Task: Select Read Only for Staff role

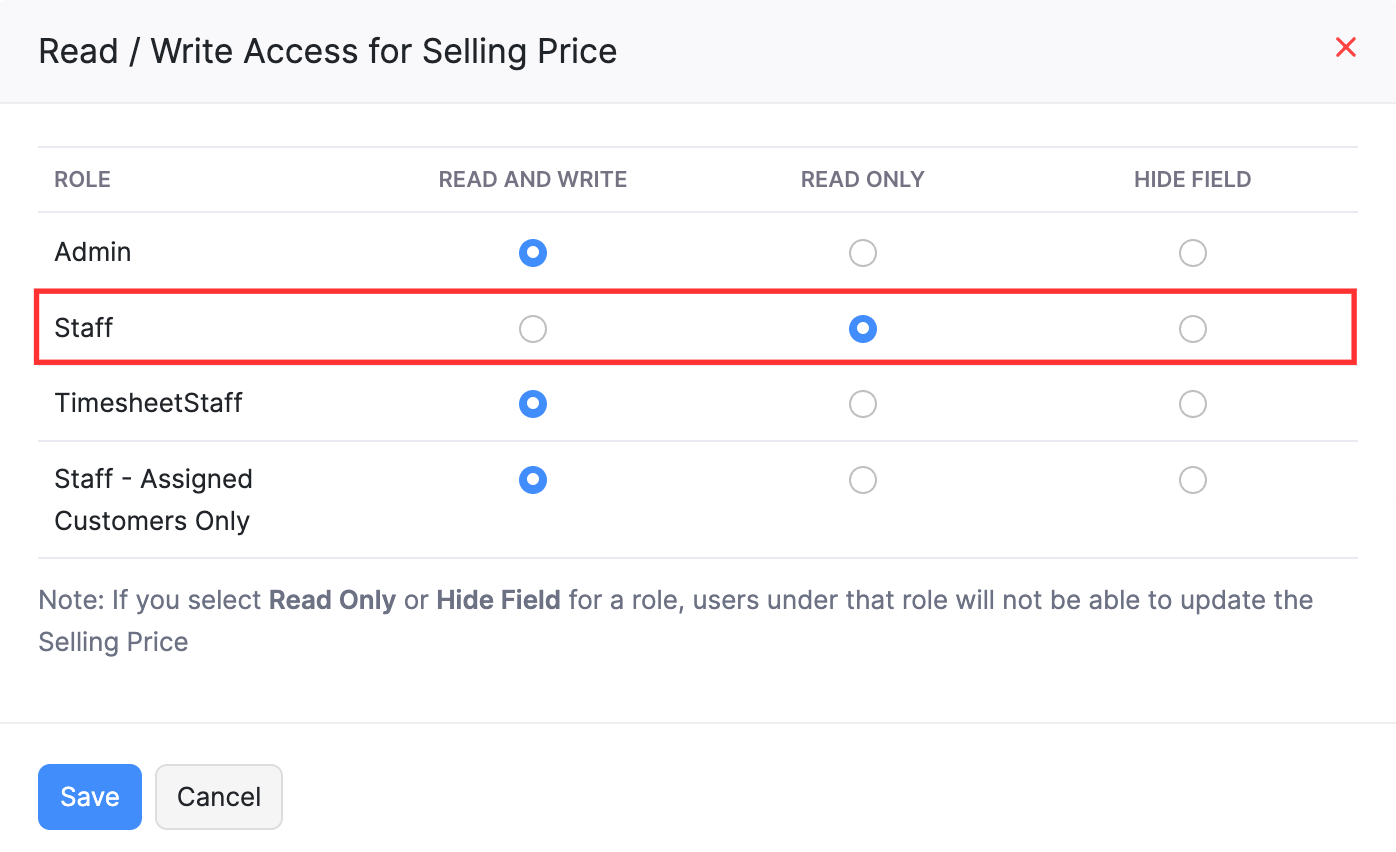Action: 863,328
